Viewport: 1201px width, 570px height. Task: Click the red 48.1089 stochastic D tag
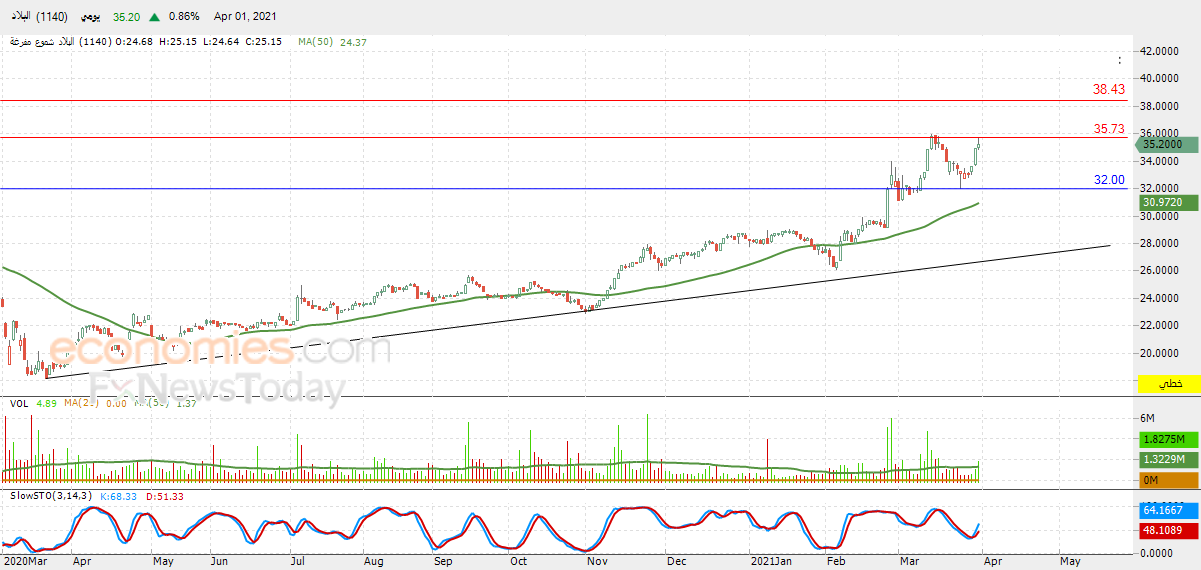coord(1165,533)
